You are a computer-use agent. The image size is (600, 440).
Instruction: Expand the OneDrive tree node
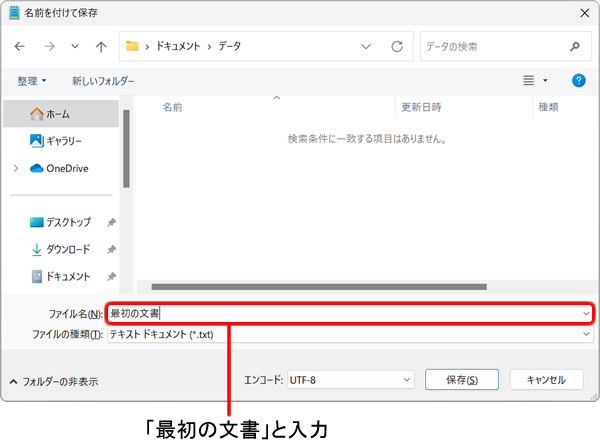[15, 168]
